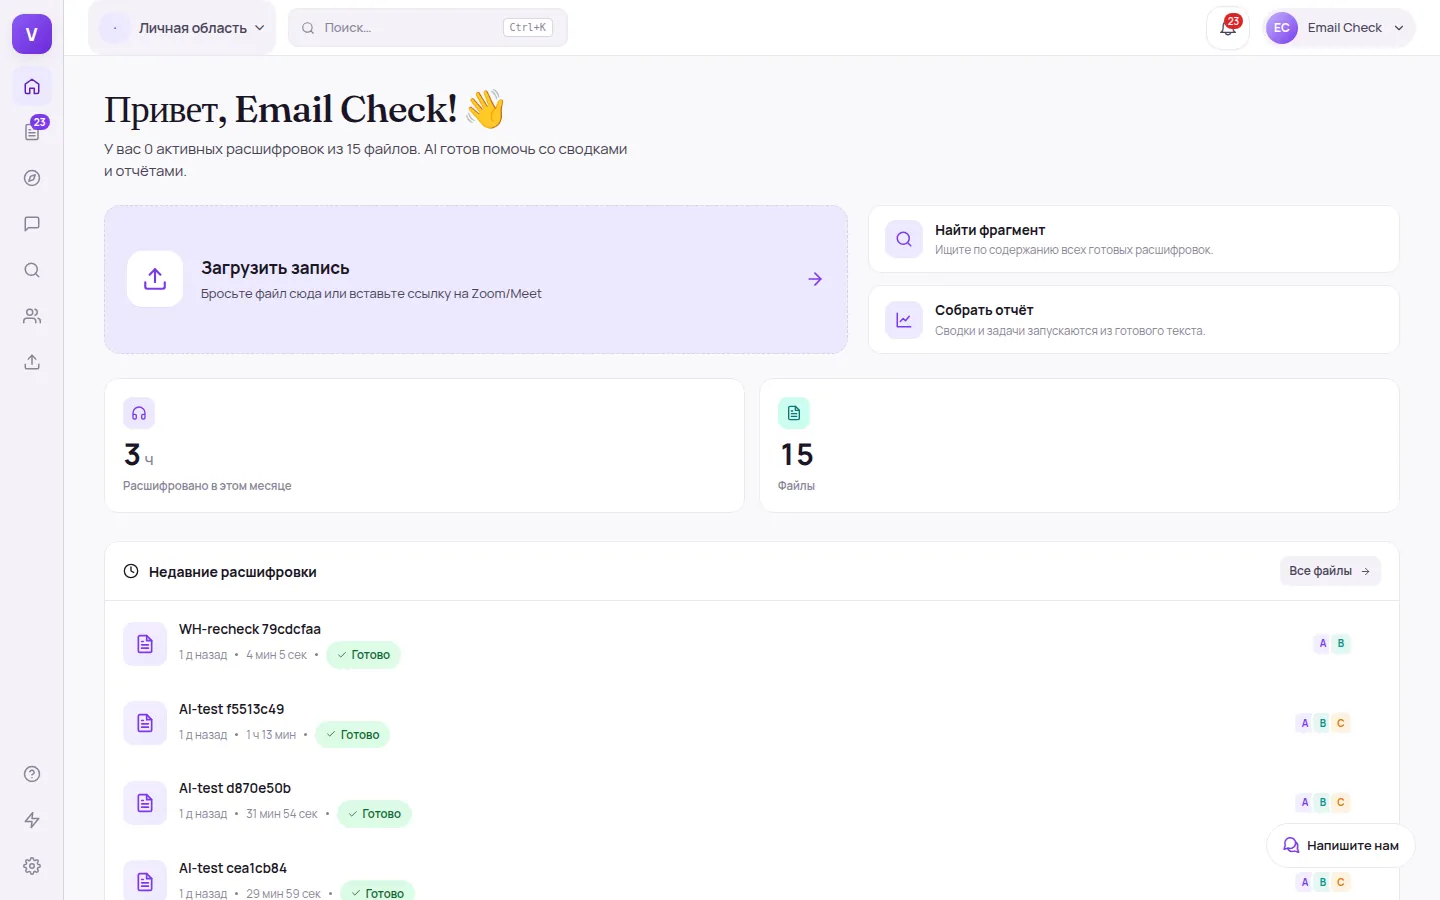This screenshot has height=900, width=1440.
Task: Open the Собрать отчёт card
Action: (1134, 320)
